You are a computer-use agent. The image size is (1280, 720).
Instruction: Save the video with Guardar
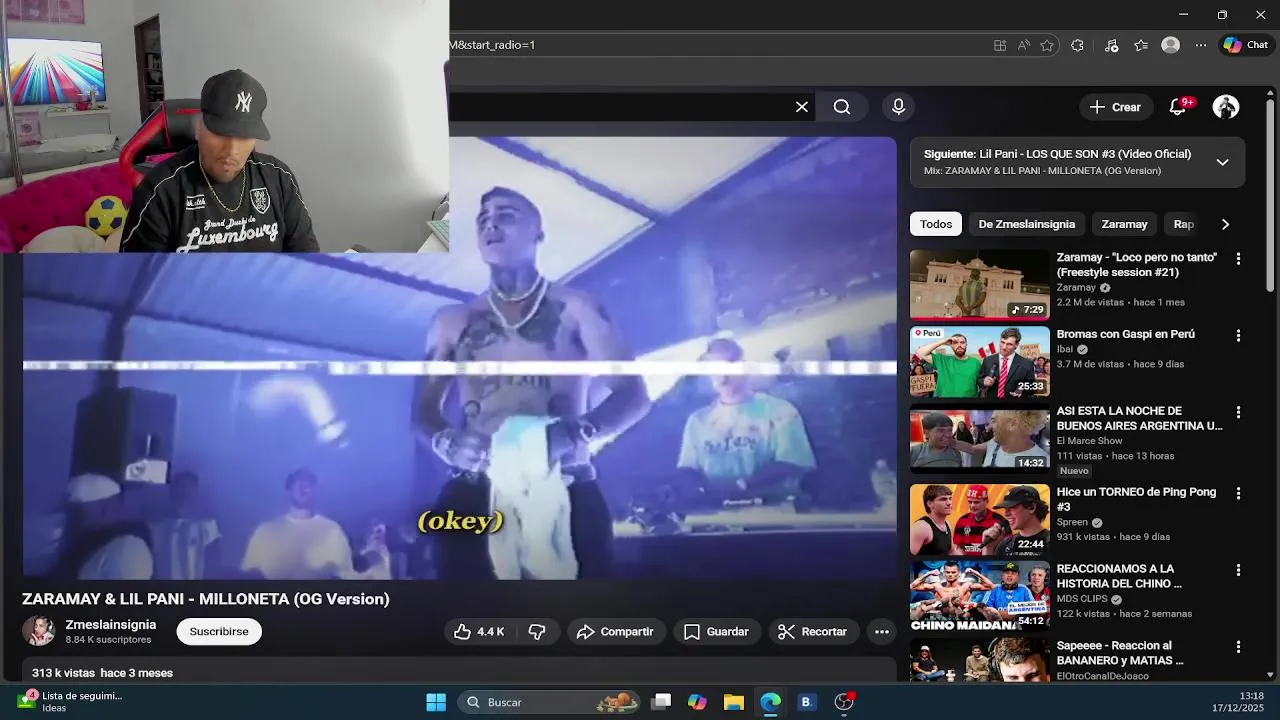[716, 632]
